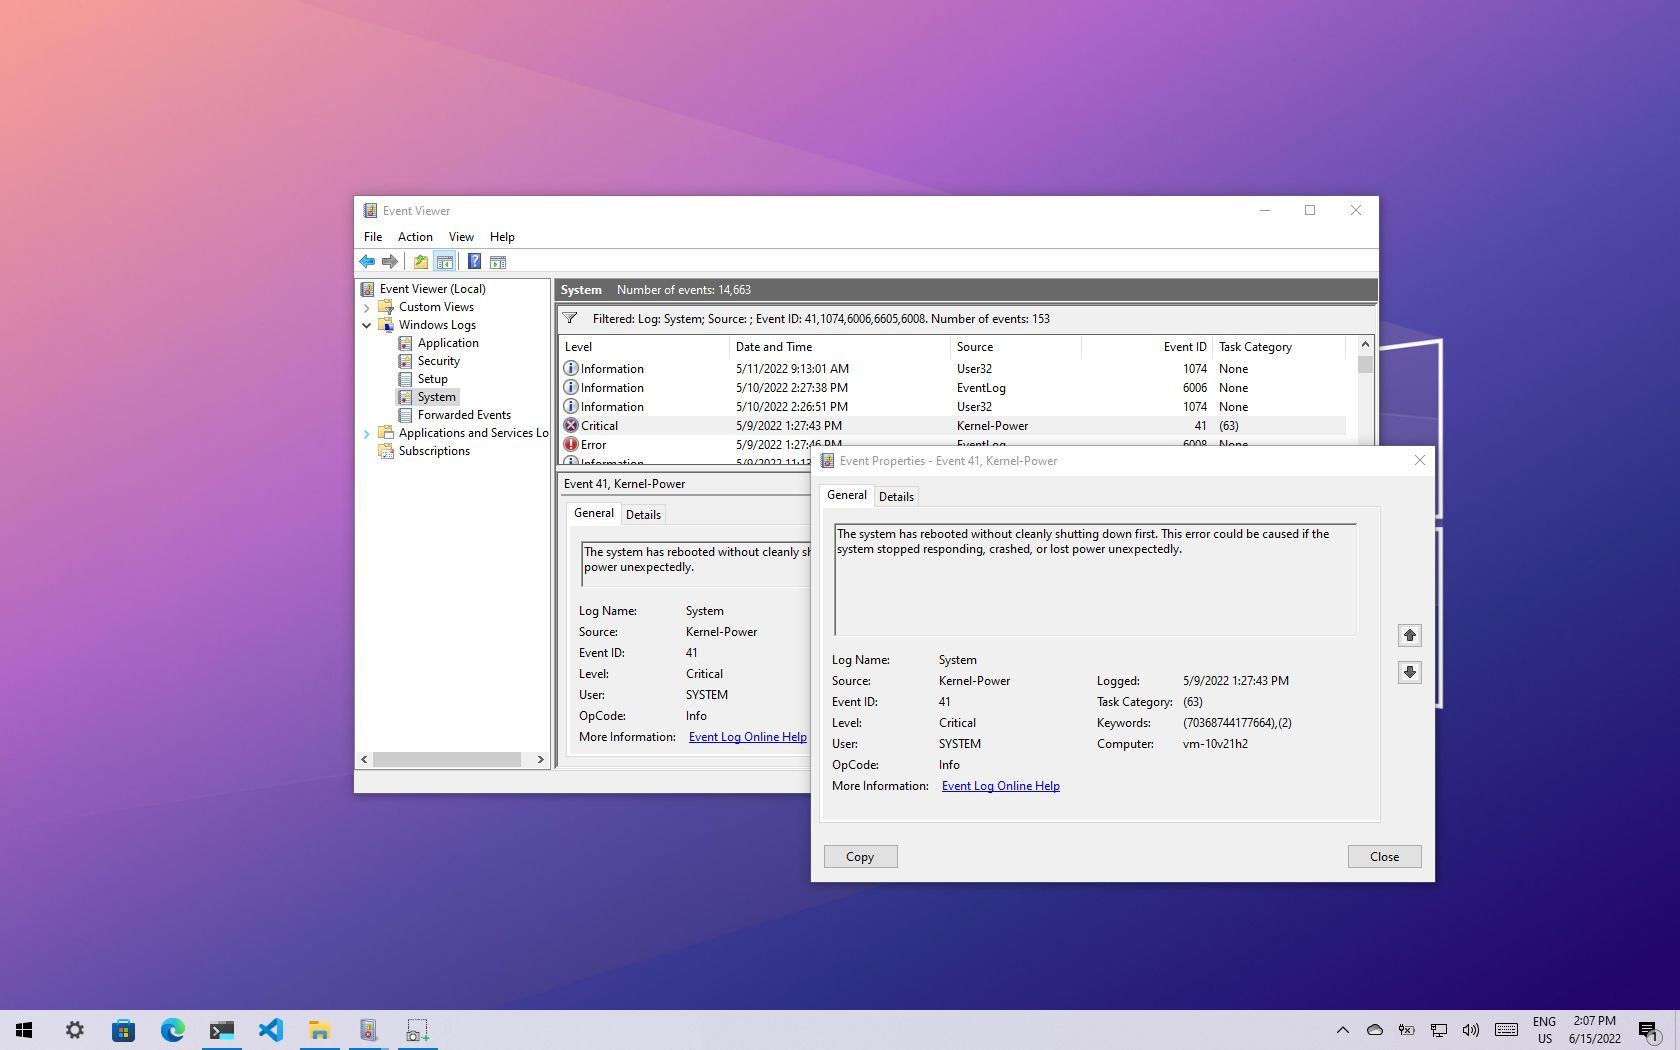Sort events by Date and Time column
The width and height of the screenshot is (1680, 1050).
(x=840, y=347)
